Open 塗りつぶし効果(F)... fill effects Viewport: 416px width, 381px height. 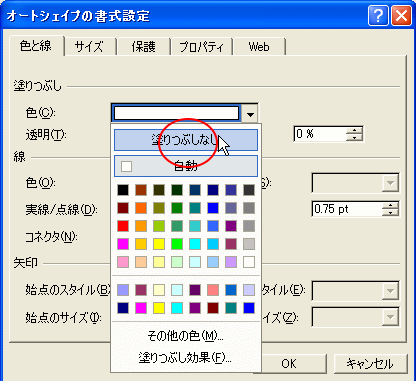coord(186,358)
